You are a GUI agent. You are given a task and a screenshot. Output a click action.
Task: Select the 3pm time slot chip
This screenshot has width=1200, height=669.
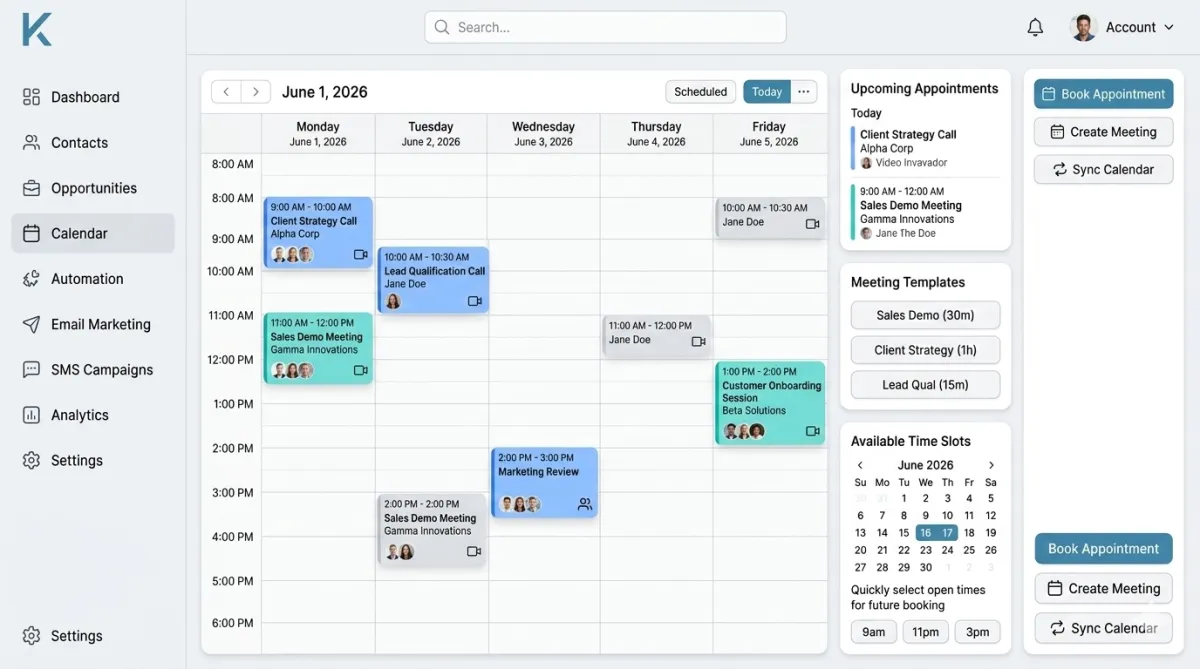[977, 632]
